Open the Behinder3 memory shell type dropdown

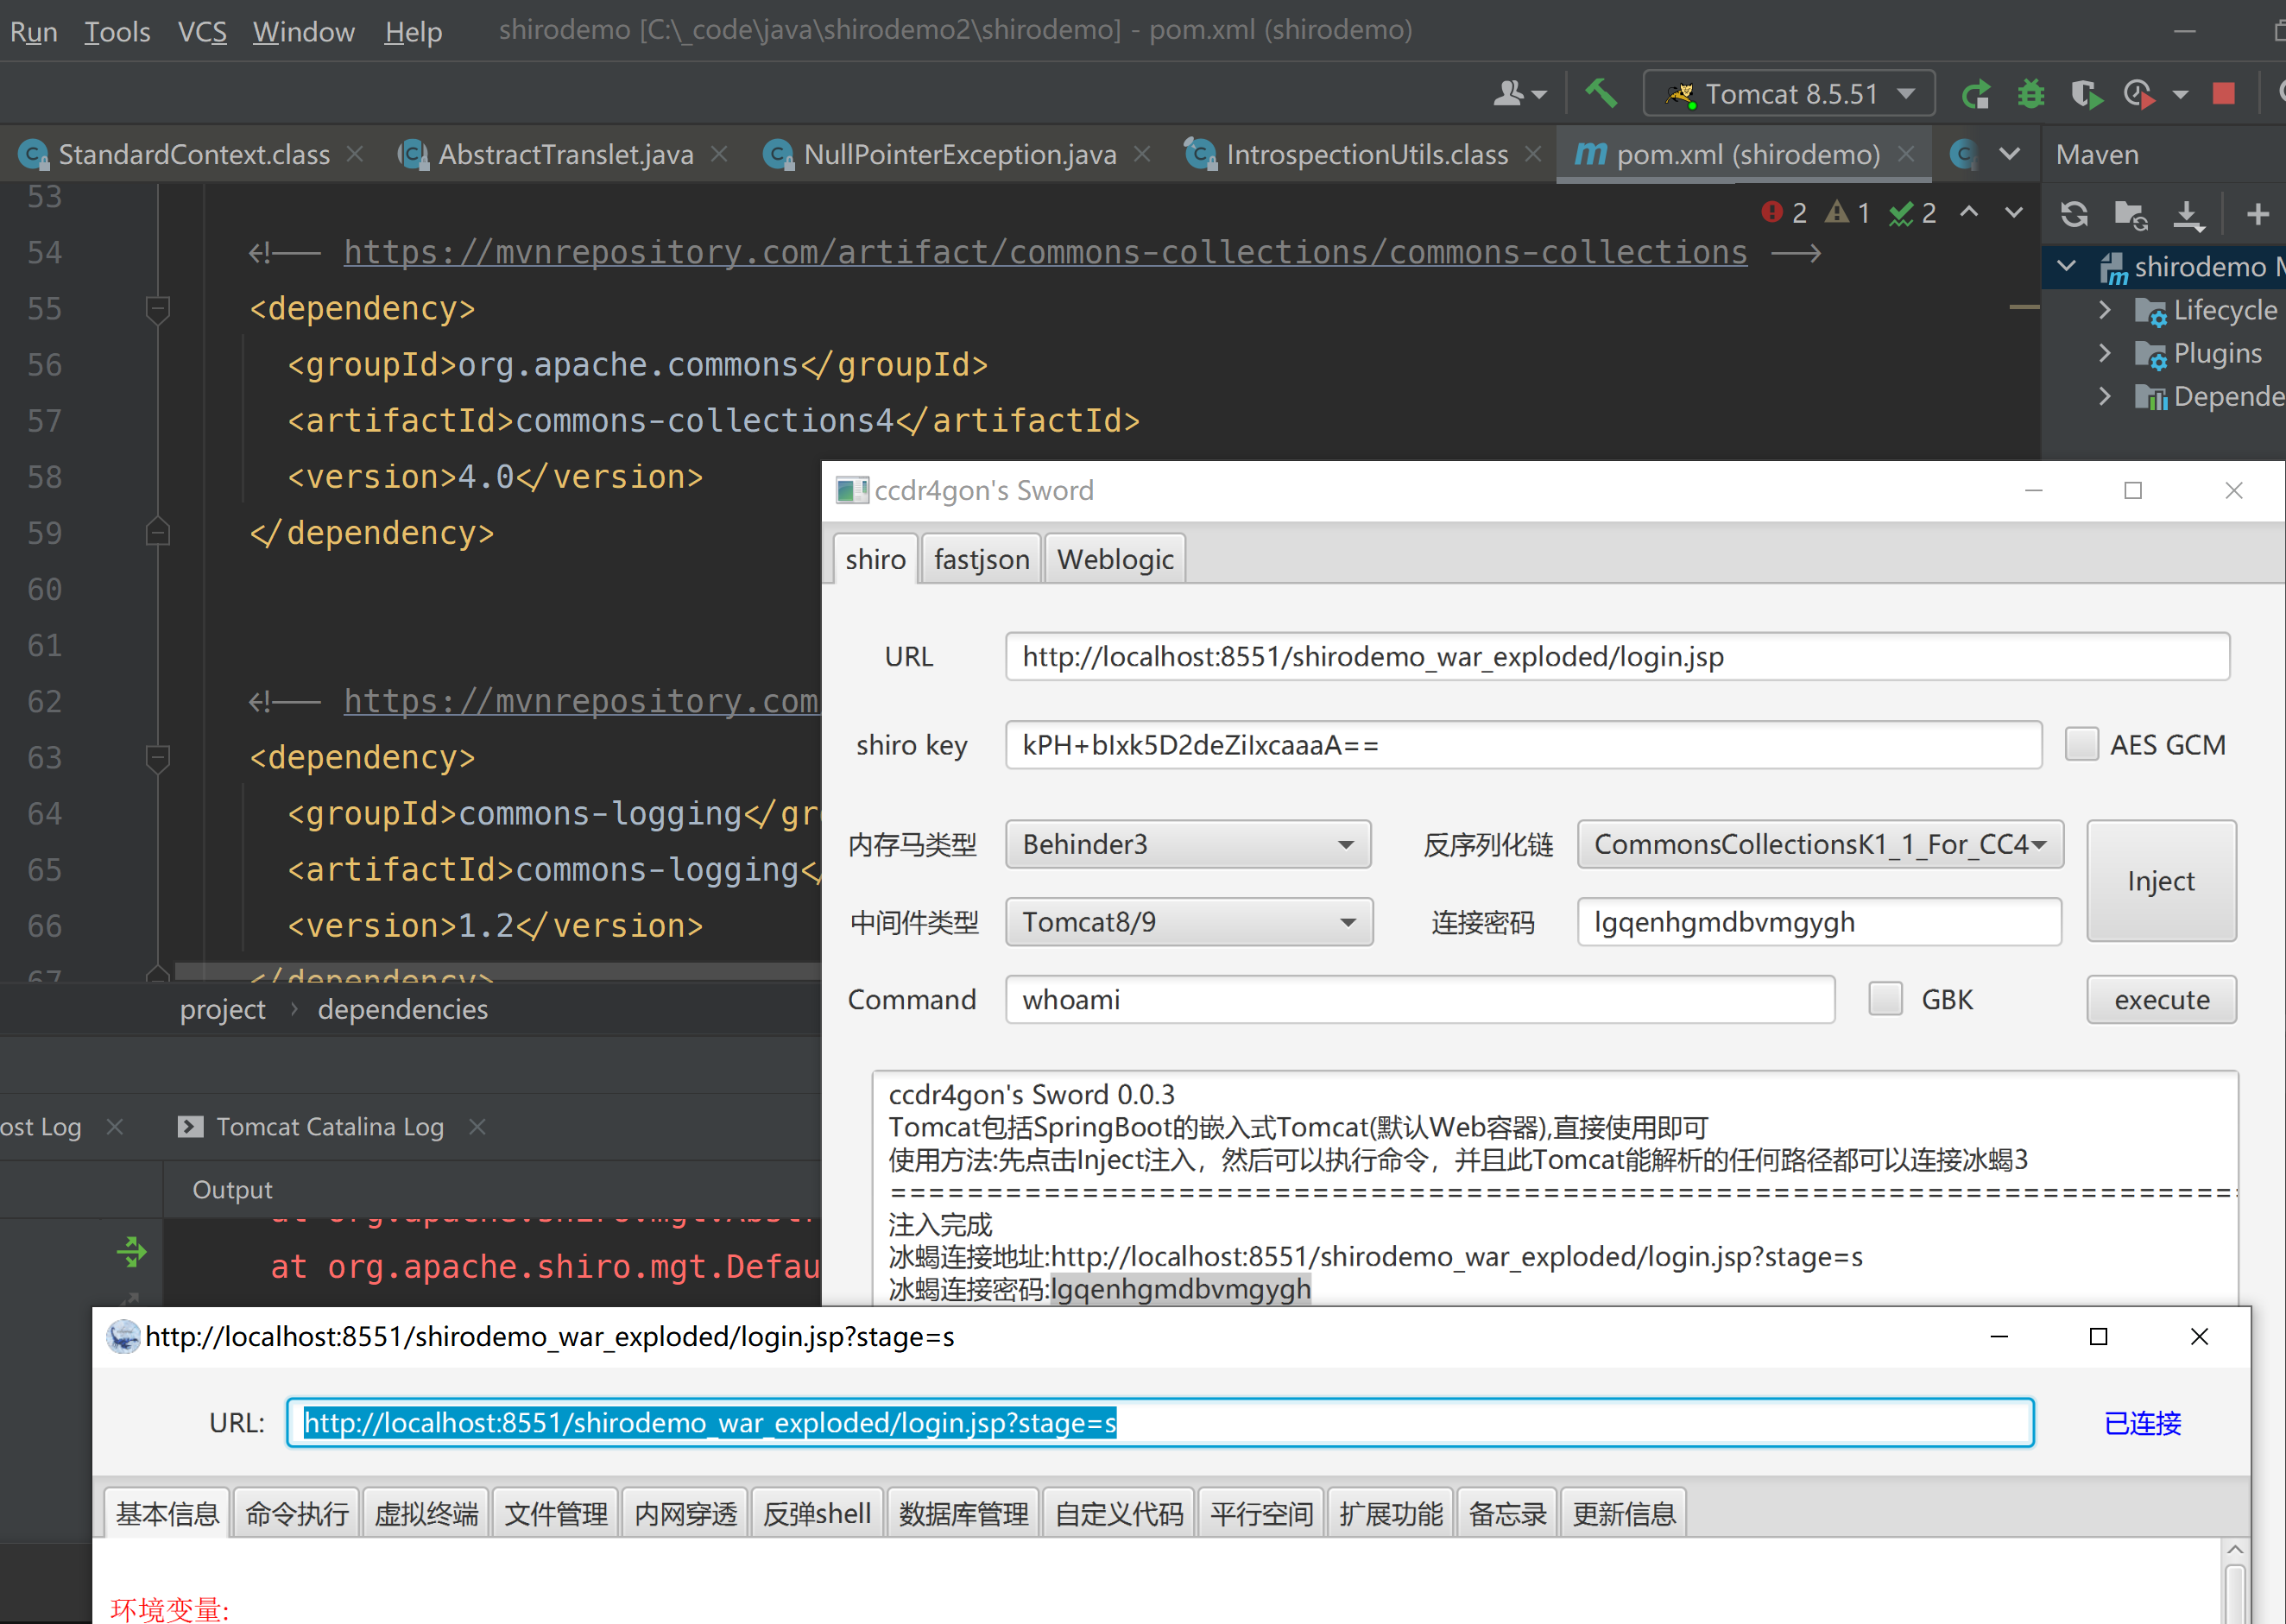[1188, 845]
